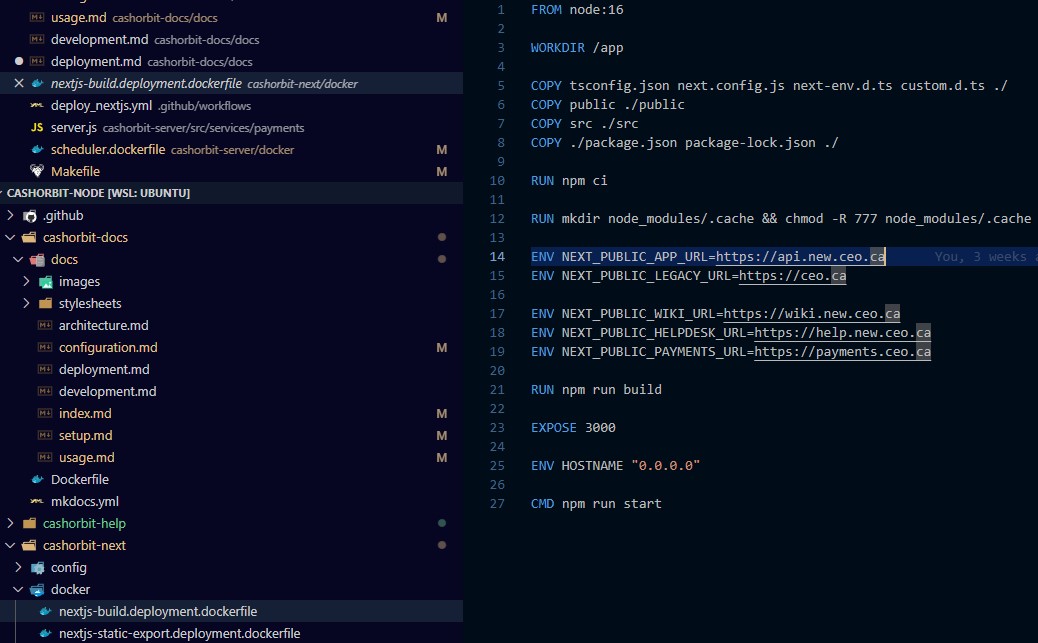Open configuration.md in the docs folder
1038x643 pixels.
108,348
